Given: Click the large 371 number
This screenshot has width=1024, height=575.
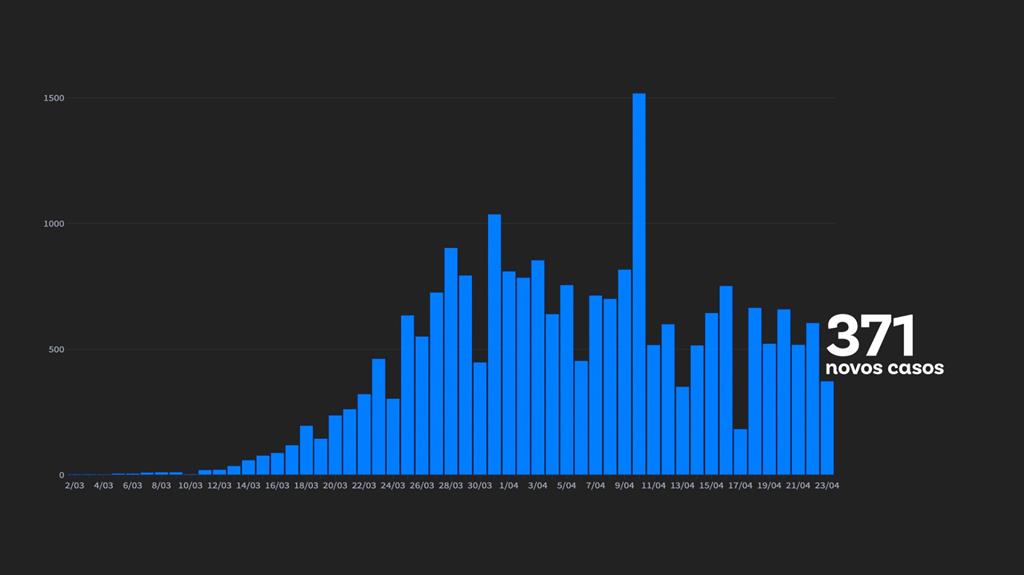Looking at the screenshot, I should coord(871,337).
